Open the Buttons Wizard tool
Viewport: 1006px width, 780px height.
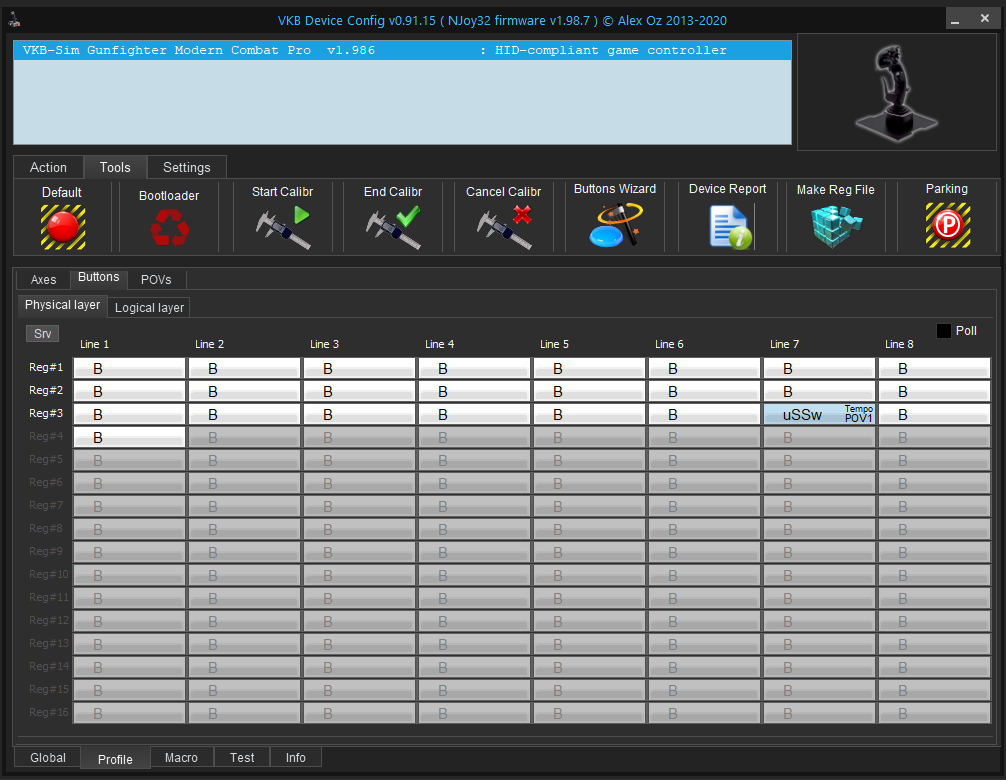tap(615, 225)
